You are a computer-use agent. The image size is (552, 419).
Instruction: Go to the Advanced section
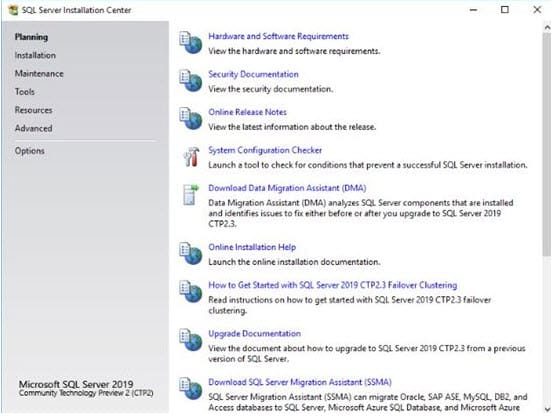coord(33,128)
